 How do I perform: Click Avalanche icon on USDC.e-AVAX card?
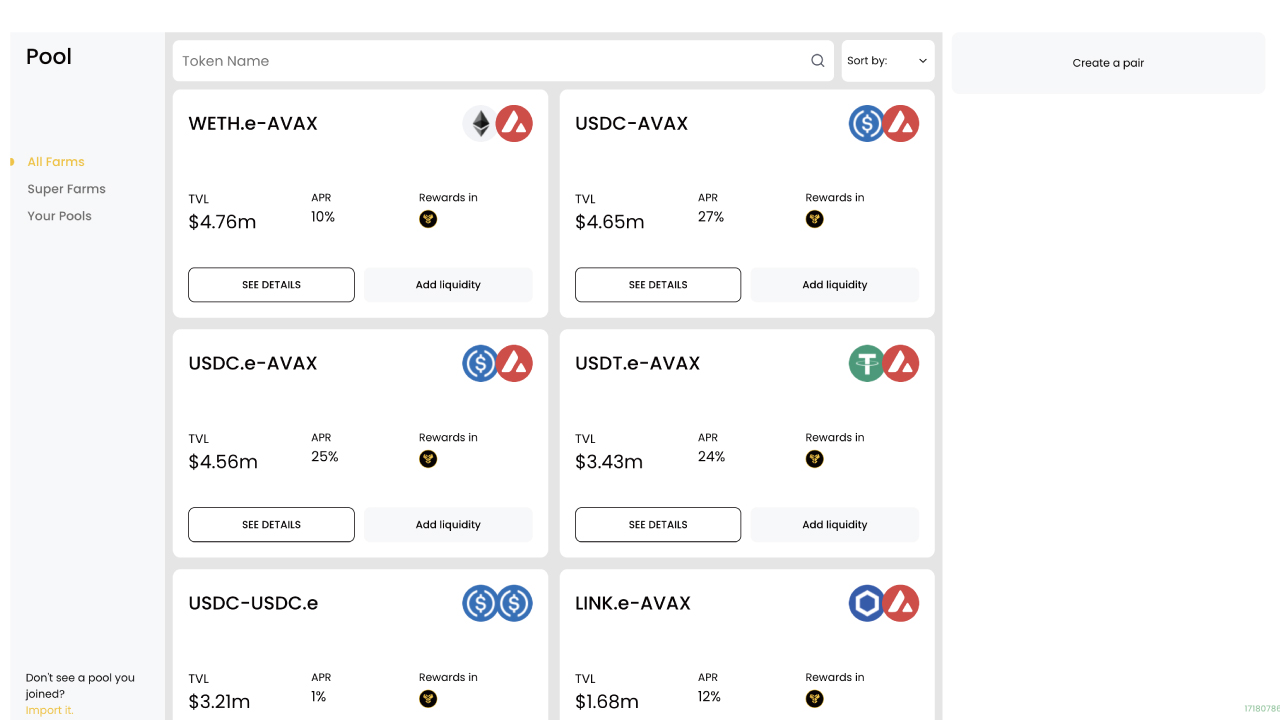(514, 363)
